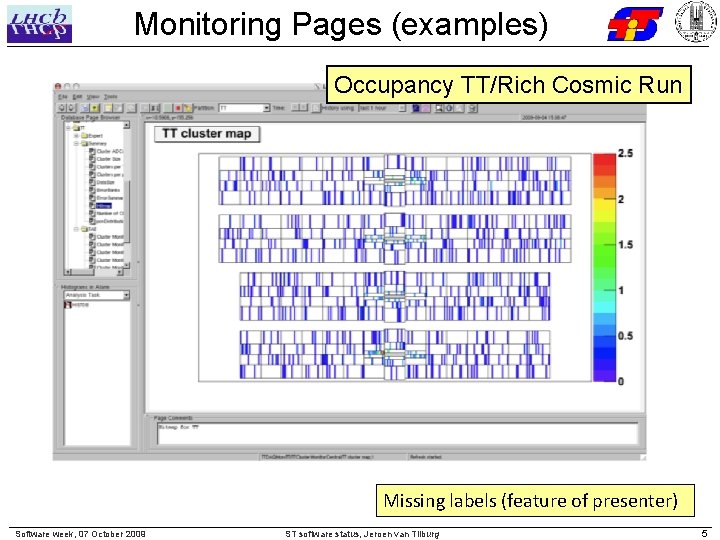The width and height of the screenshot is (720, 540).
Task: Select the DataSize page
Action: [102, 182]
